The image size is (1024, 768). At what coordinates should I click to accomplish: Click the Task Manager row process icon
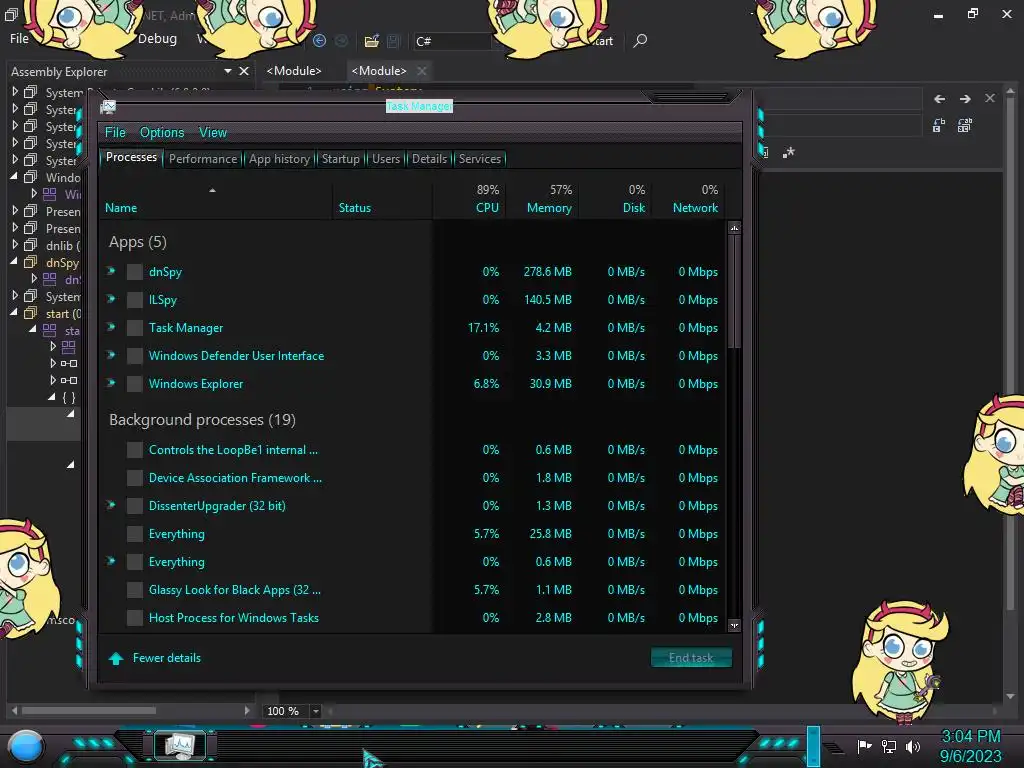[135, 328]
